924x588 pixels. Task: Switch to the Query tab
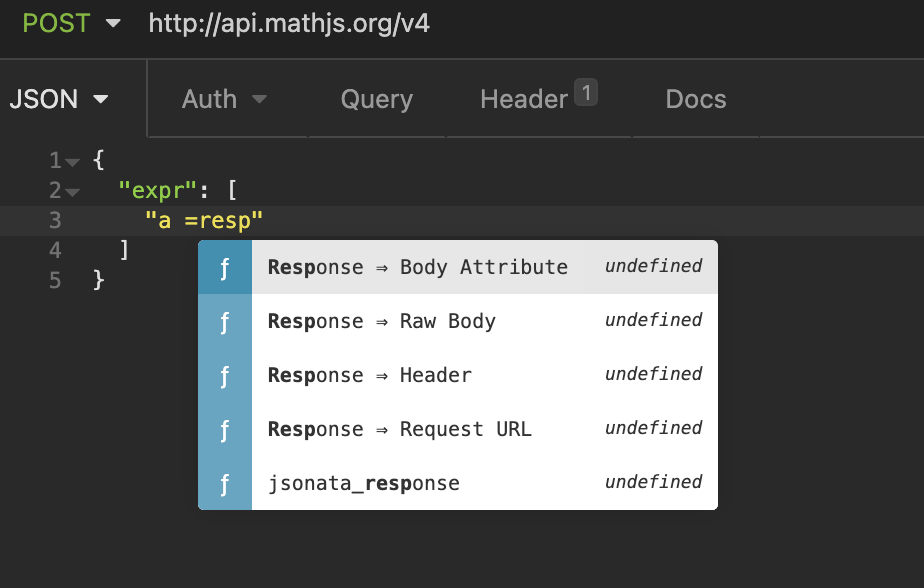click(x=377, y=99)
